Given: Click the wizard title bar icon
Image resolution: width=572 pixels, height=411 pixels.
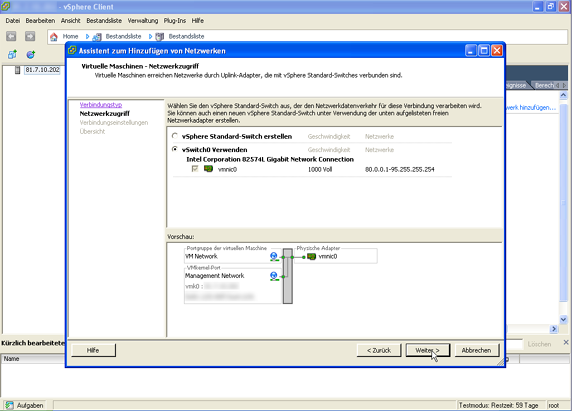Looking at the screenshot, I should coord(73,51).
